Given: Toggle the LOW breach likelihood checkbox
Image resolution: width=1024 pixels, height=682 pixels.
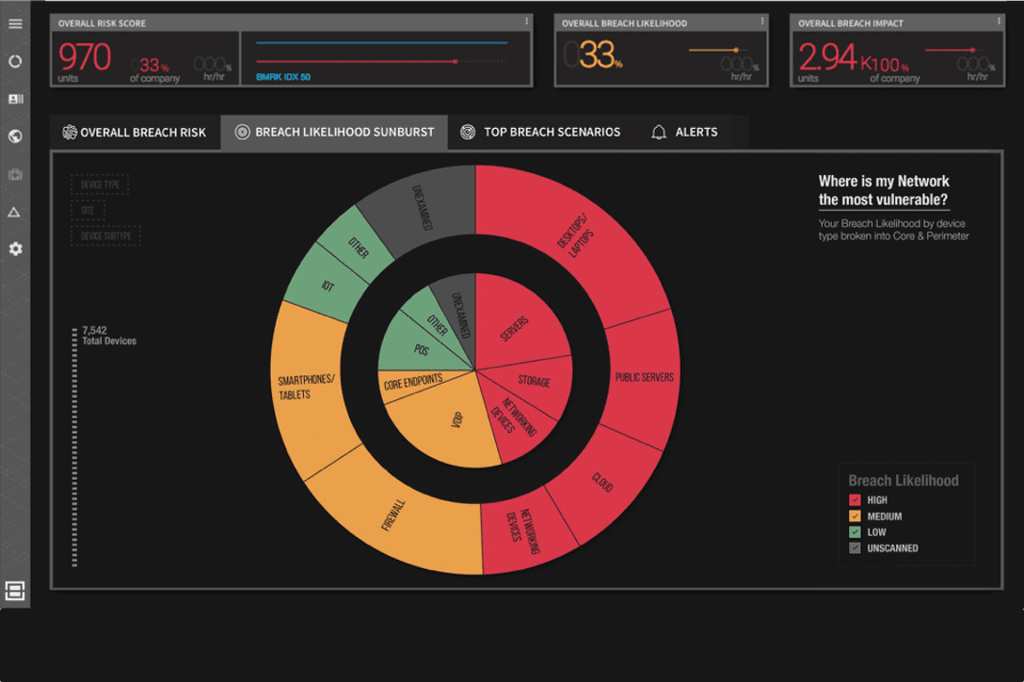Looking at the screenshot, I should coord(855,532).
